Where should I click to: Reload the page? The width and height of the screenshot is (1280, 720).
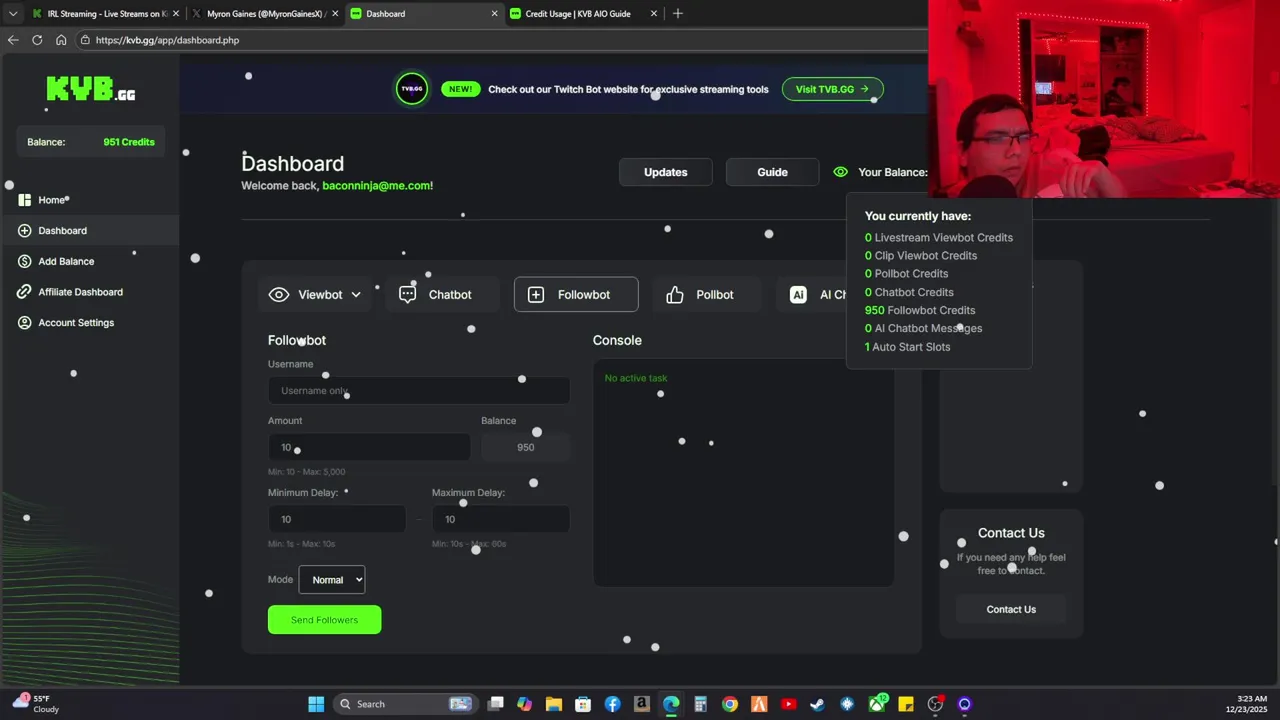point(37,40)
